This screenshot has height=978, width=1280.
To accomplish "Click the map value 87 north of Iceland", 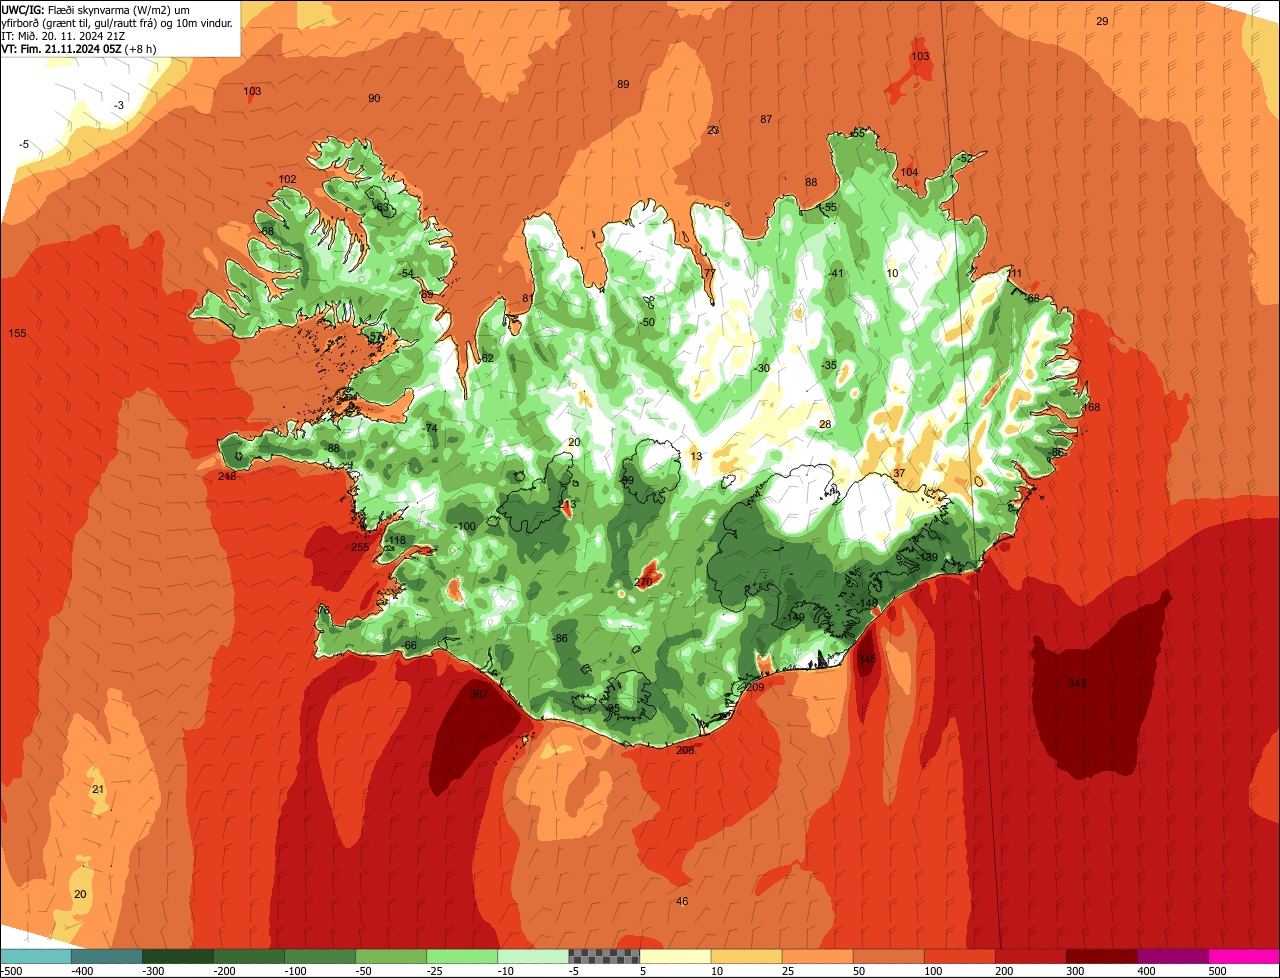I will click(766, 119).
